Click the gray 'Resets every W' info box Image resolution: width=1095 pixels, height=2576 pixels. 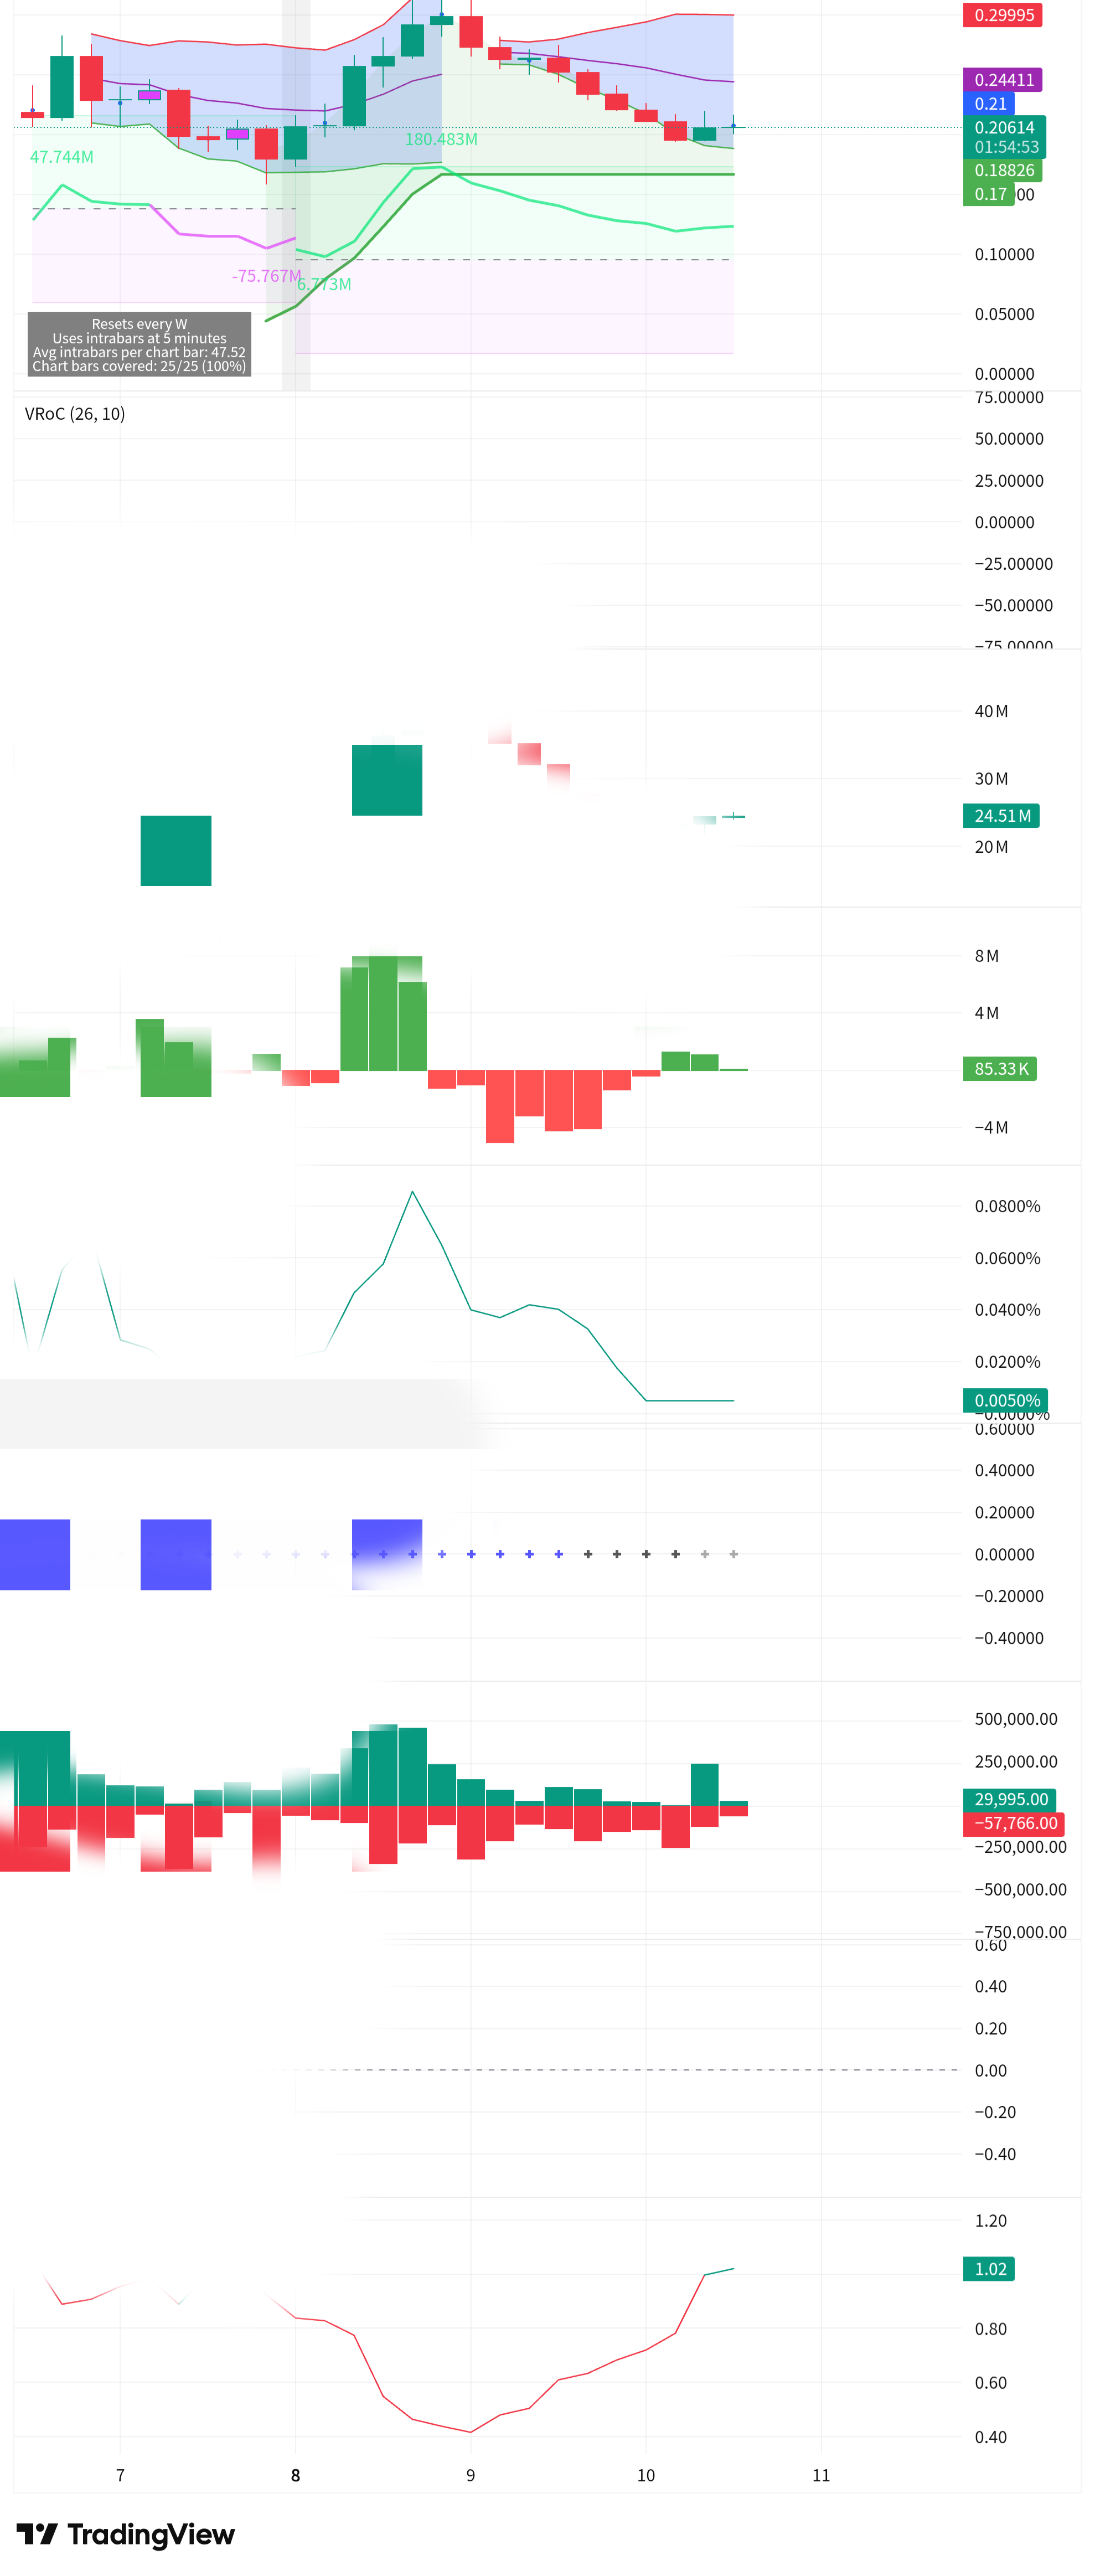click(x=139, y=345)
